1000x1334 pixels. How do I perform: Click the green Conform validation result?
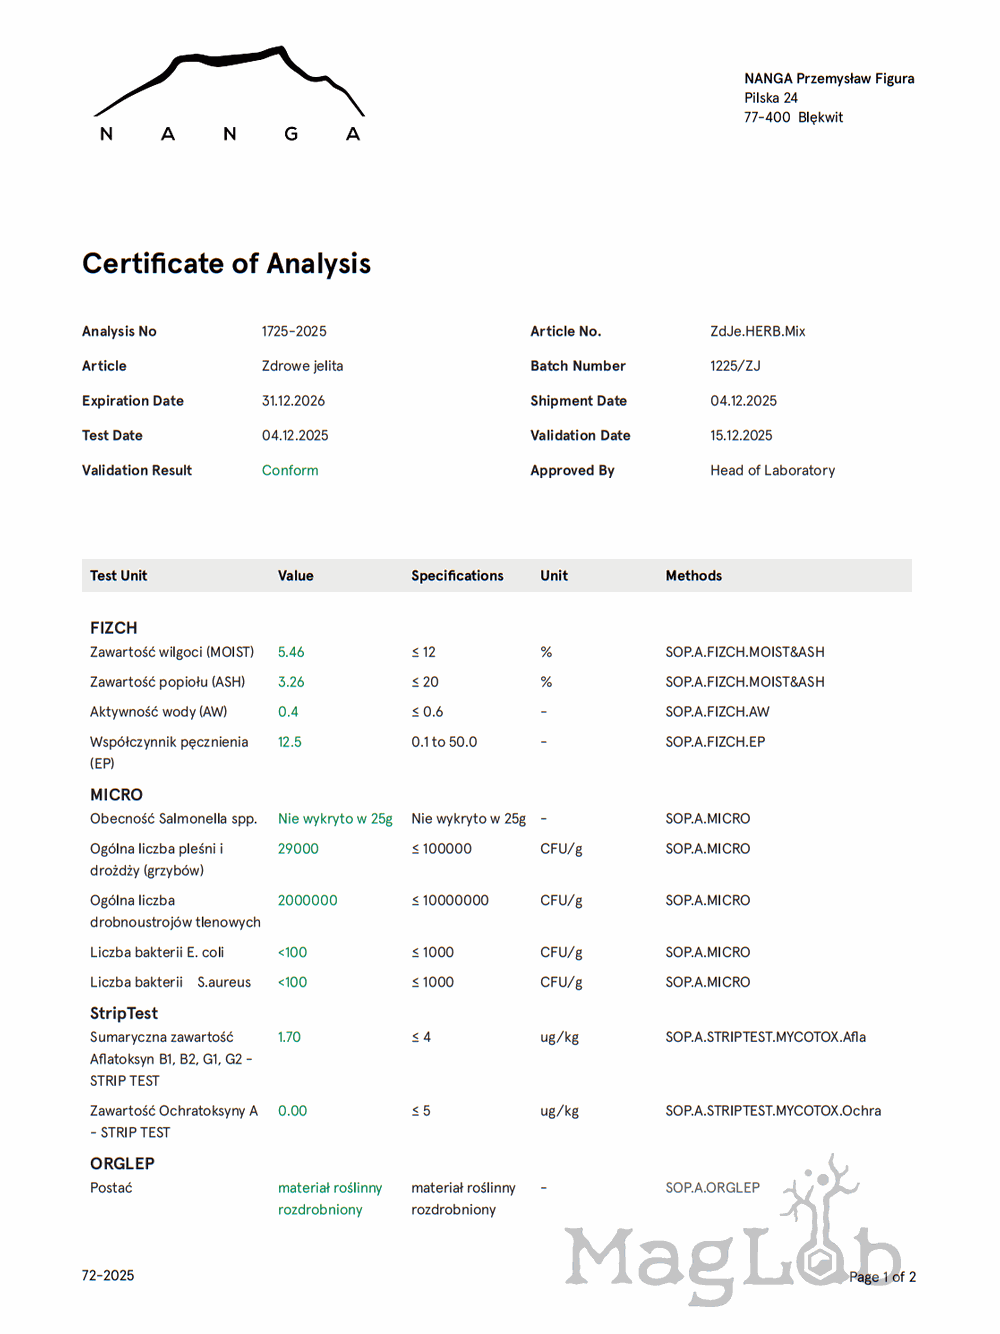click(x=290, y=470)
